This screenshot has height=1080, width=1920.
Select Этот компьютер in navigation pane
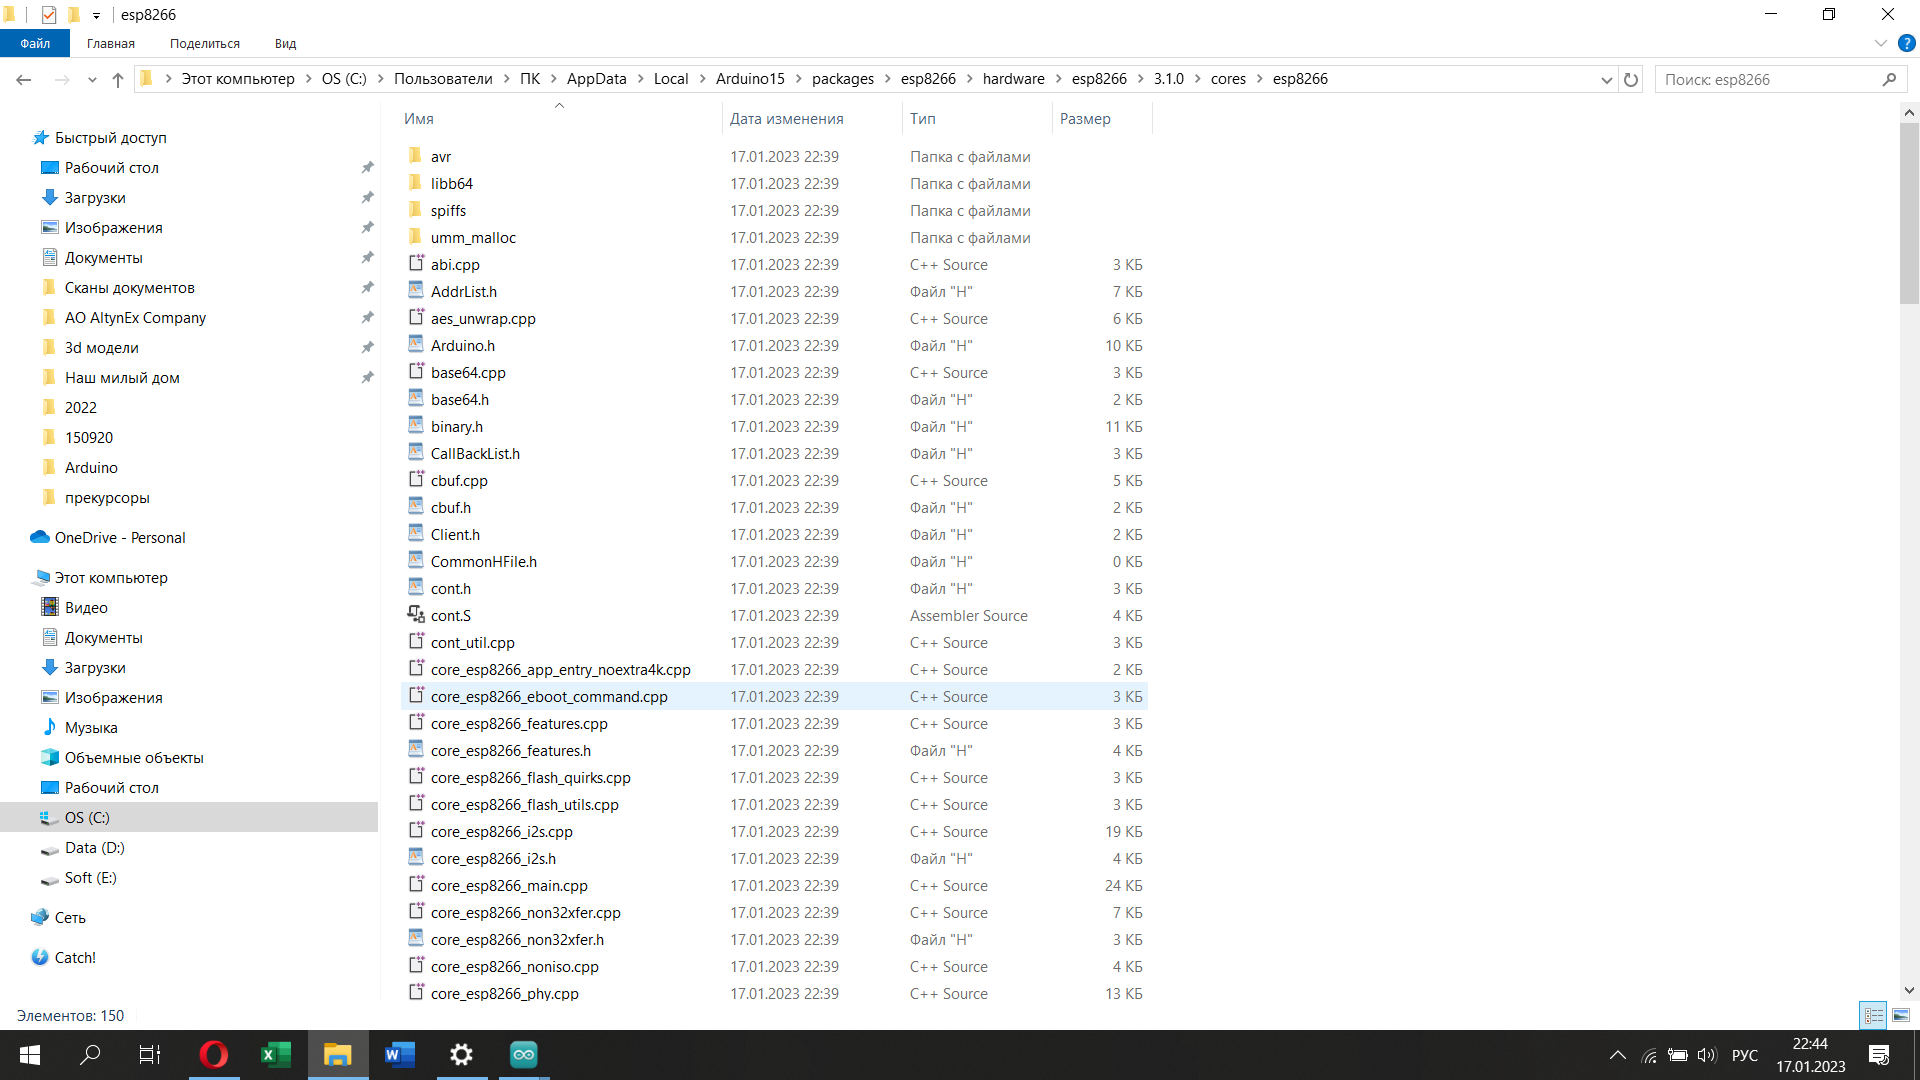pos(111,578)
